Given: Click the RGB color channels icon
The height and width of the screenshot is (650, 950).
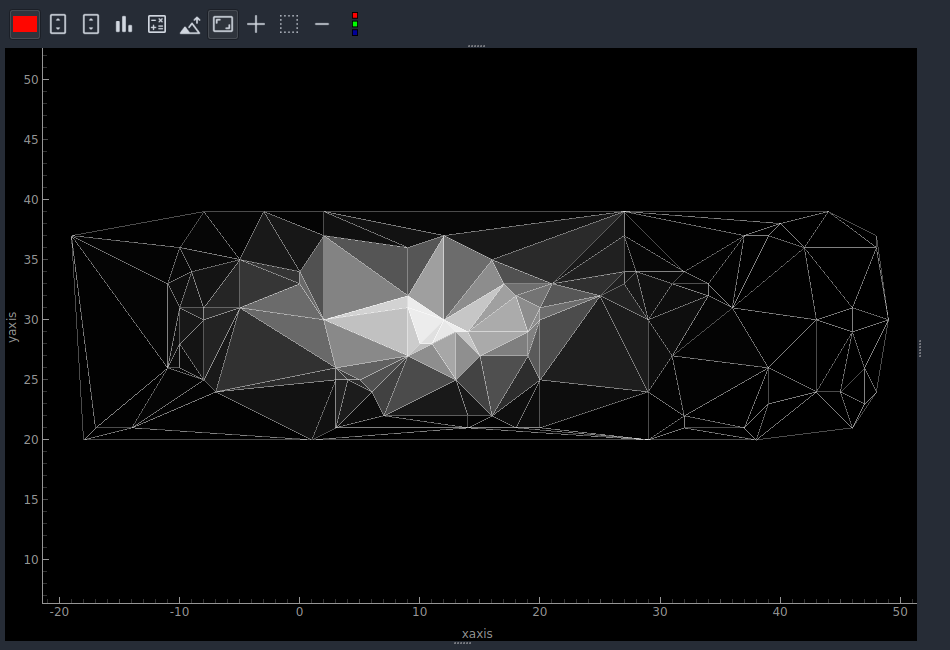Looking at the screenshot, I should 355,24.
